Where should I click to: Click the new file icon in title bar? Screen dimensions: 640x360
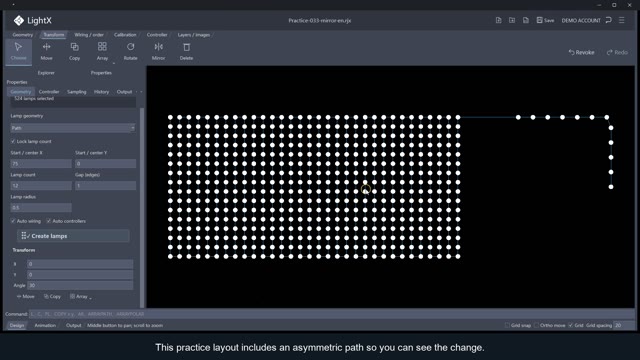[x=498, y=20]
